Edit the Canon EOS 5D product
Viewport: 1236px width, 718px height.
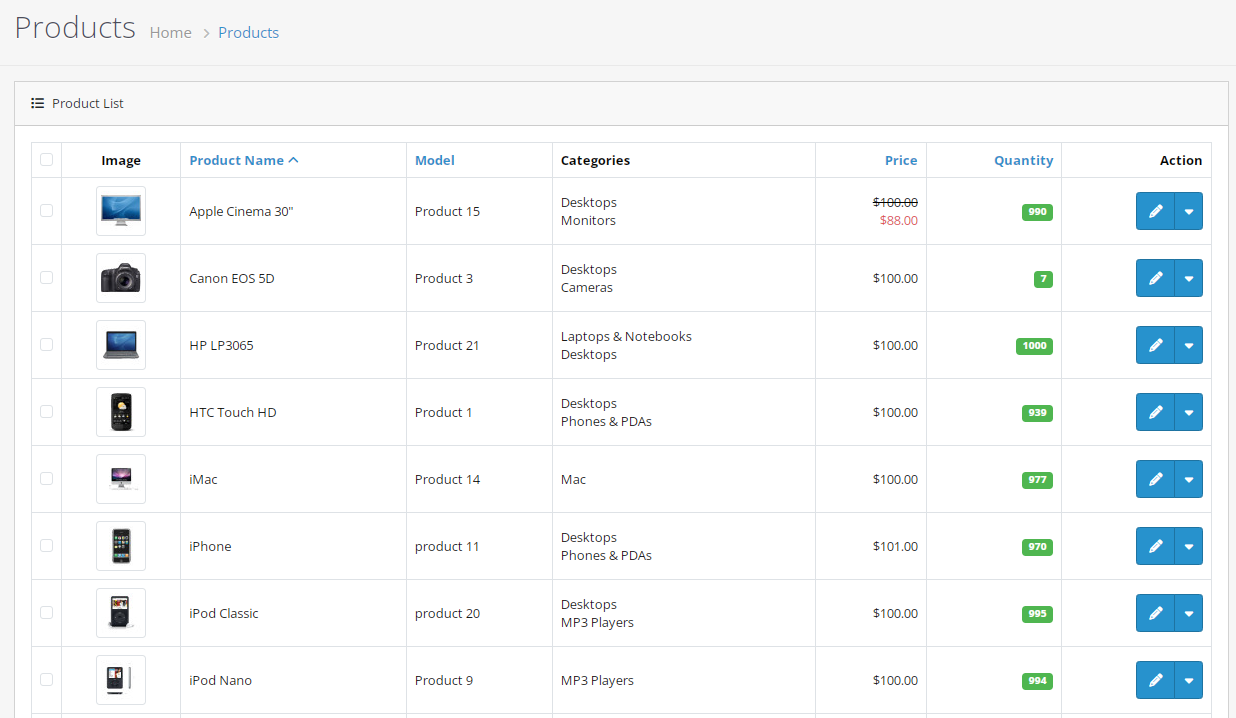coord(1155,278)
